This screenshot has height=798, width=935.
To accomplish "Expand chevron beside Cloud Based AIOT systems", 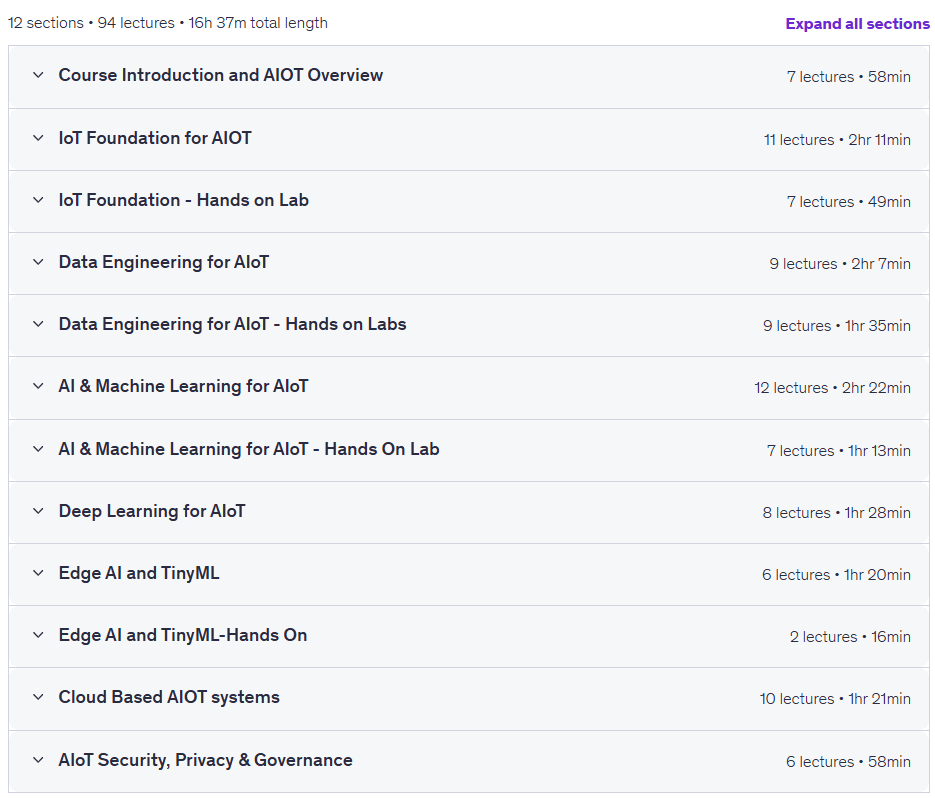I will [38, 697].
